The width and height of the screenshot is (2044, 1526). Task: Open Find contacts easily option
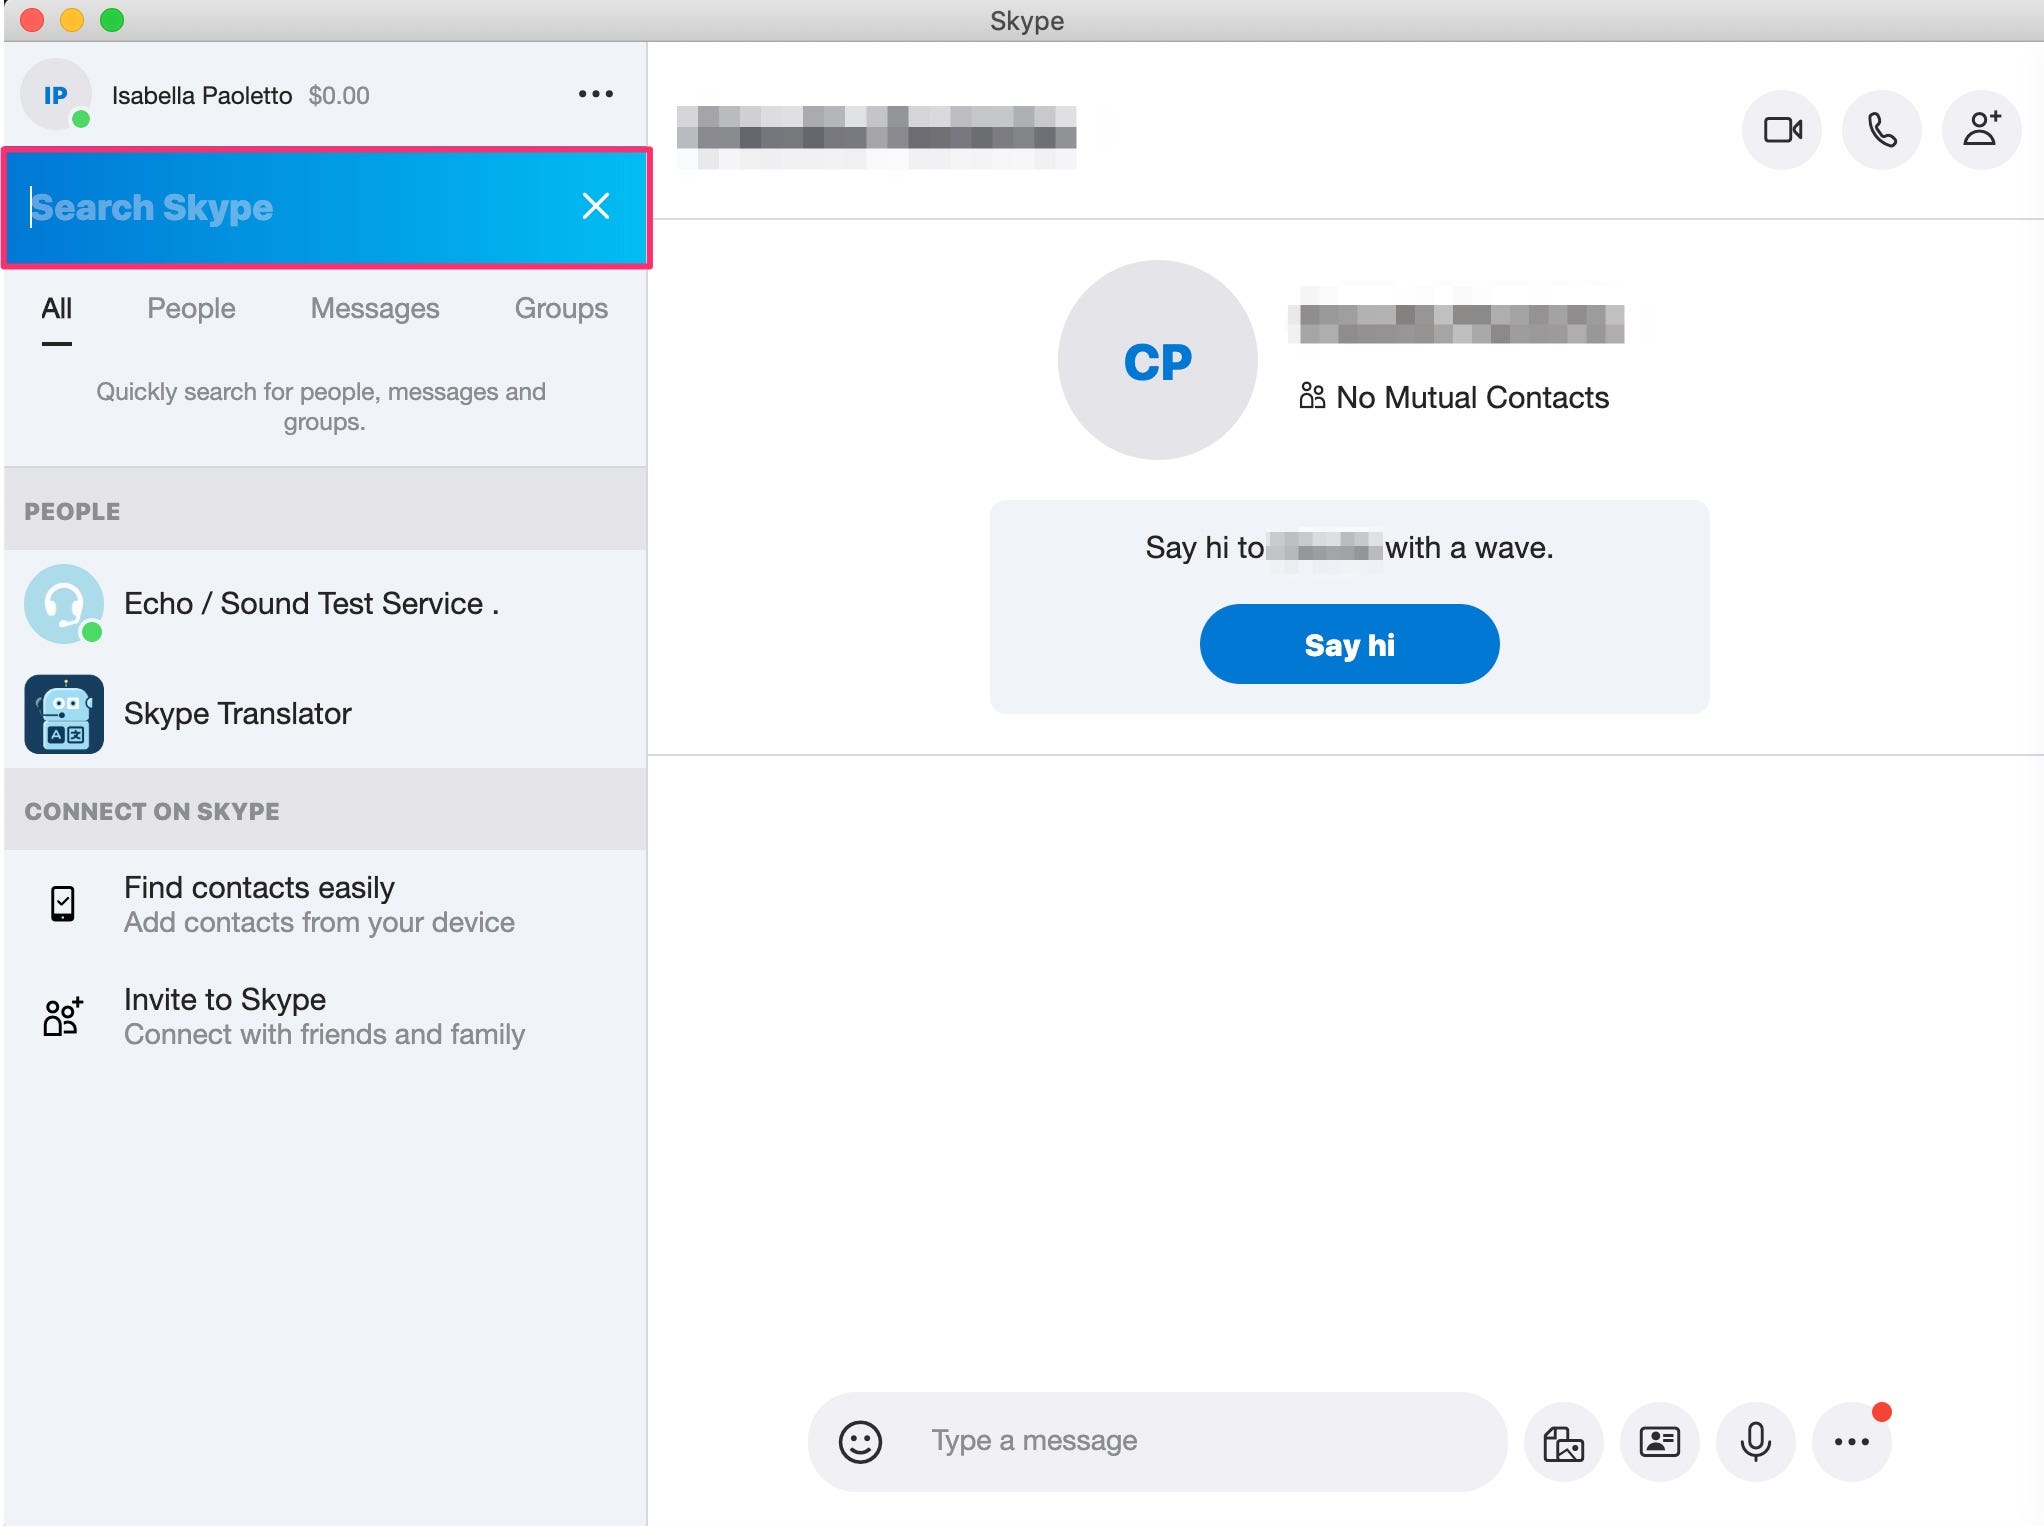[x=325, y=904]
